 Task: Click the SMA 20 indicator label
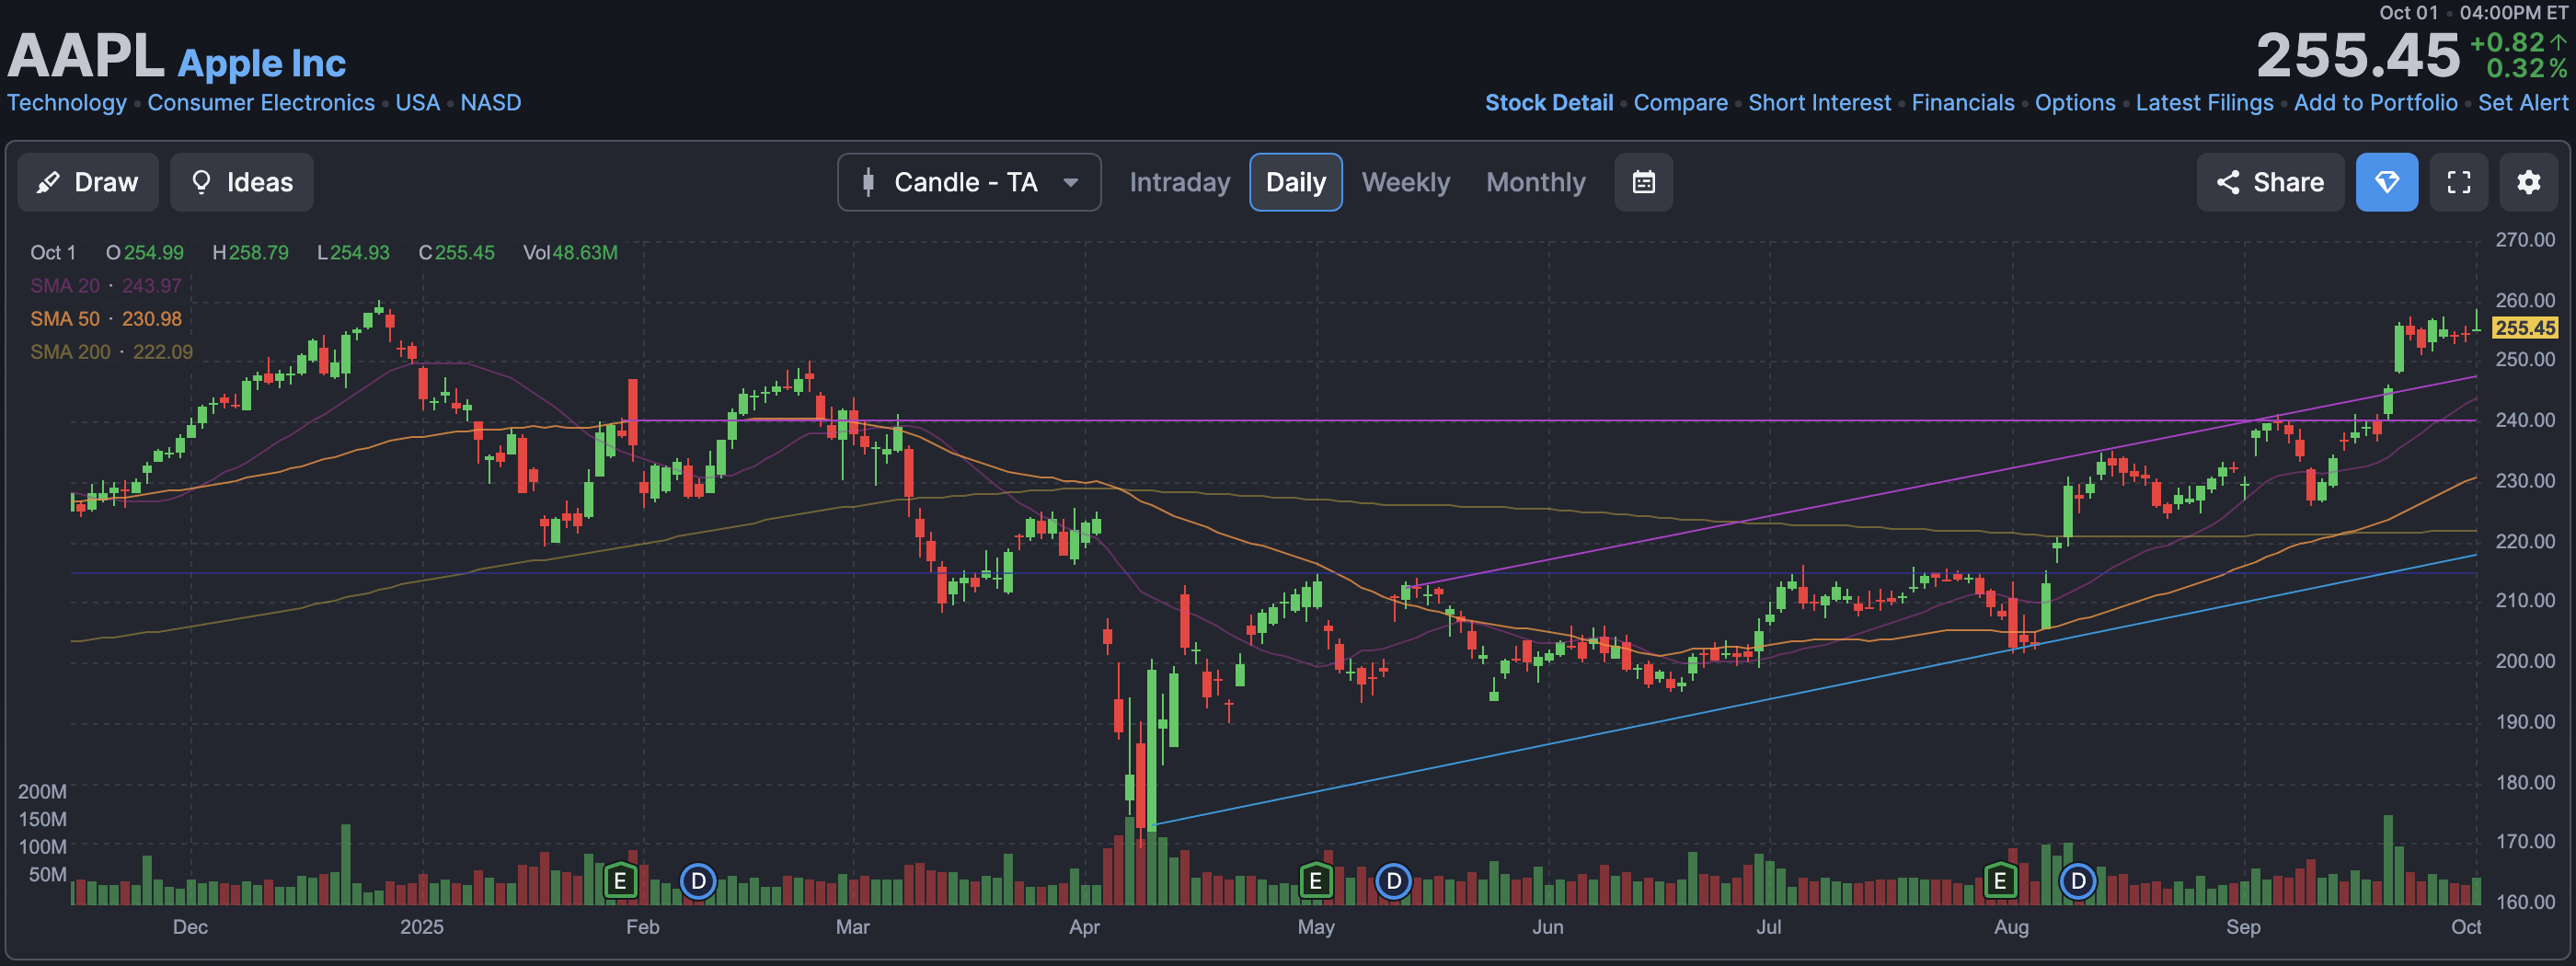point(106,285)
